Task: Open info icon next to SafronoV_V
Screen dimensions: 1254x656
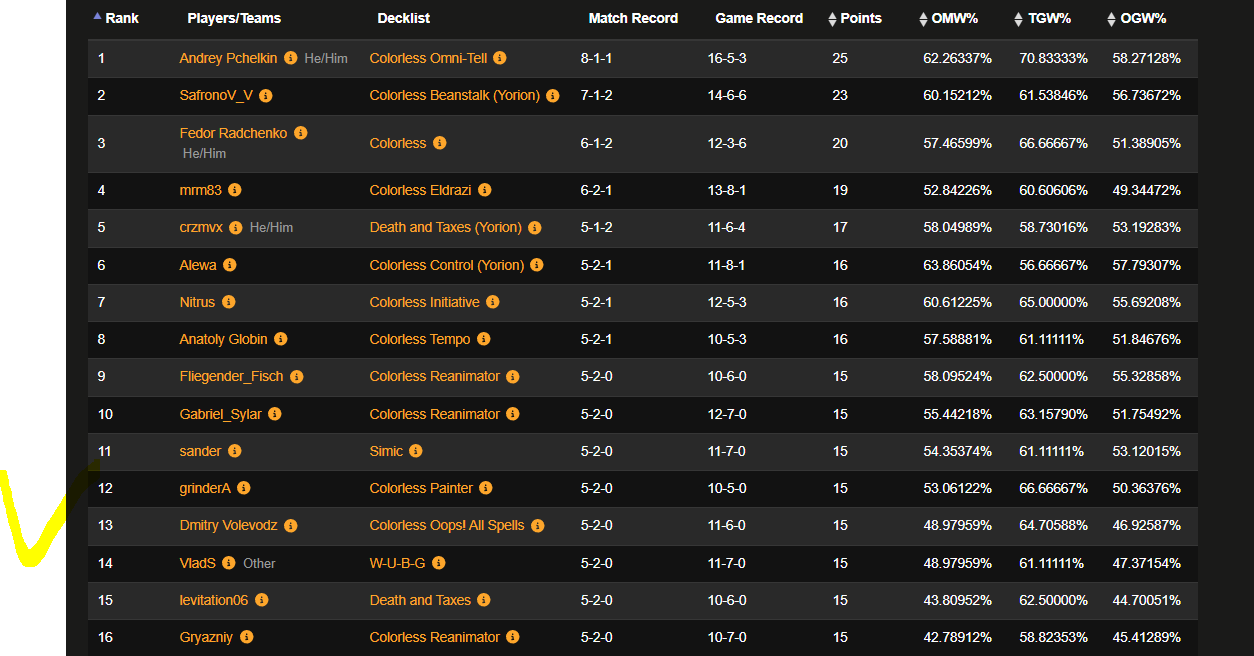Action: click(x=266, y=96)
